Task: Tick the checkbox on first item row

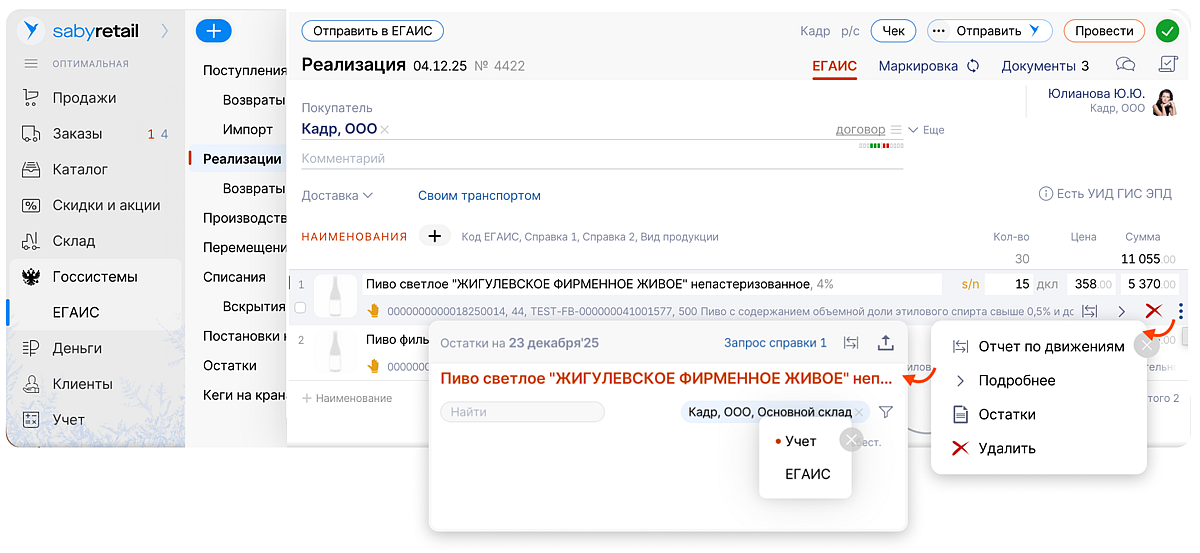Action: pyautogui.click(x=301, y=308)
